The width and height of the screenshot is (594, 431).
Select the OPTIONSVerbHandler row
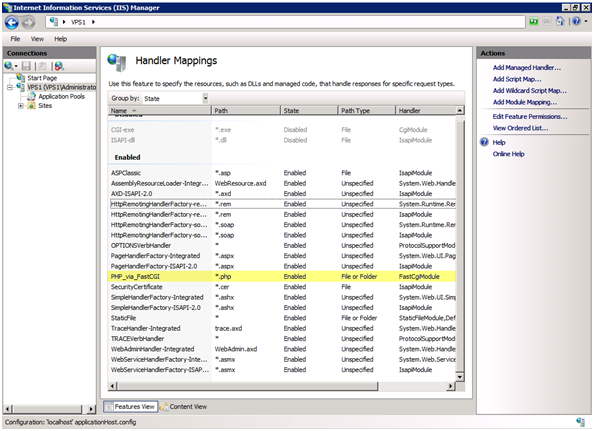pos(283,245)
